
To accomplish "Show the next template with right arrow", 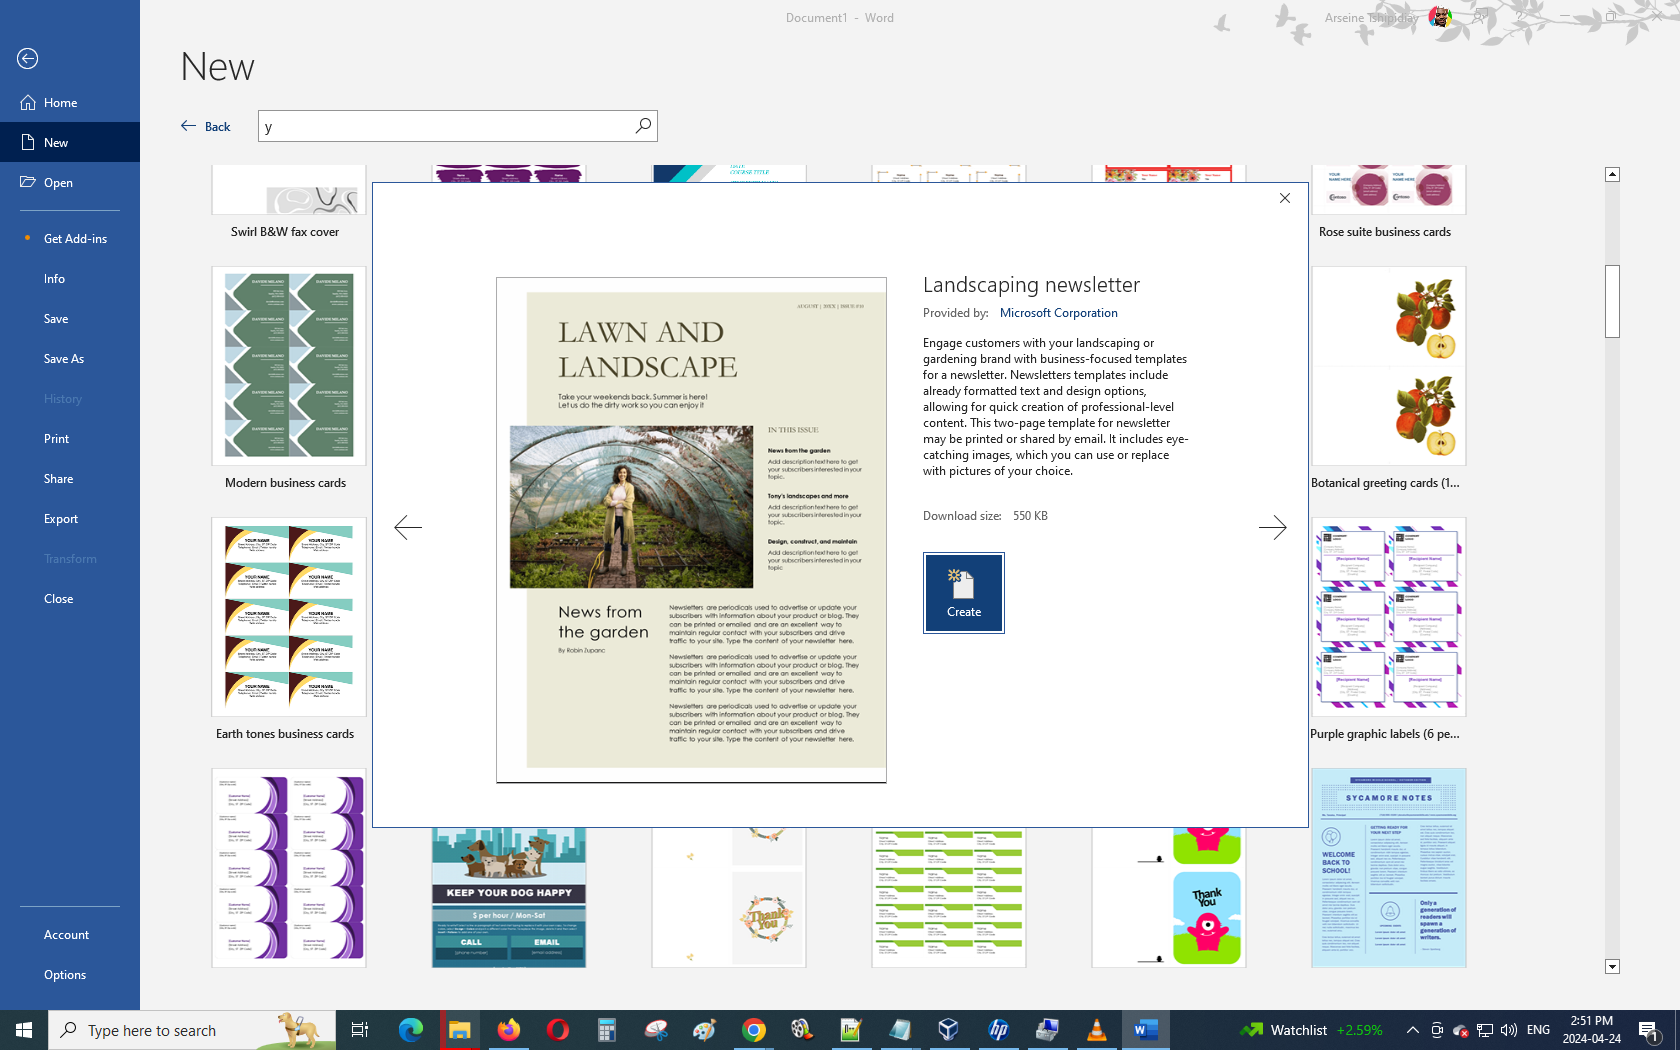I will [1272, 527].
